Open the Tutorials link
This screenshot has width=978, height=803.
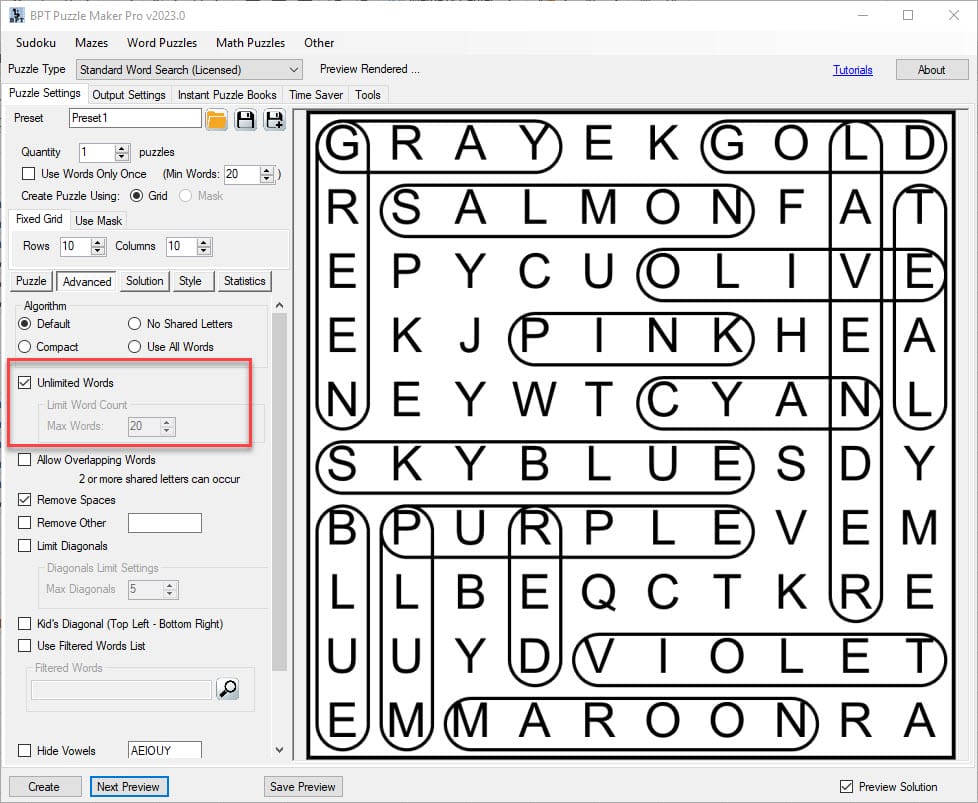point(852,70)
